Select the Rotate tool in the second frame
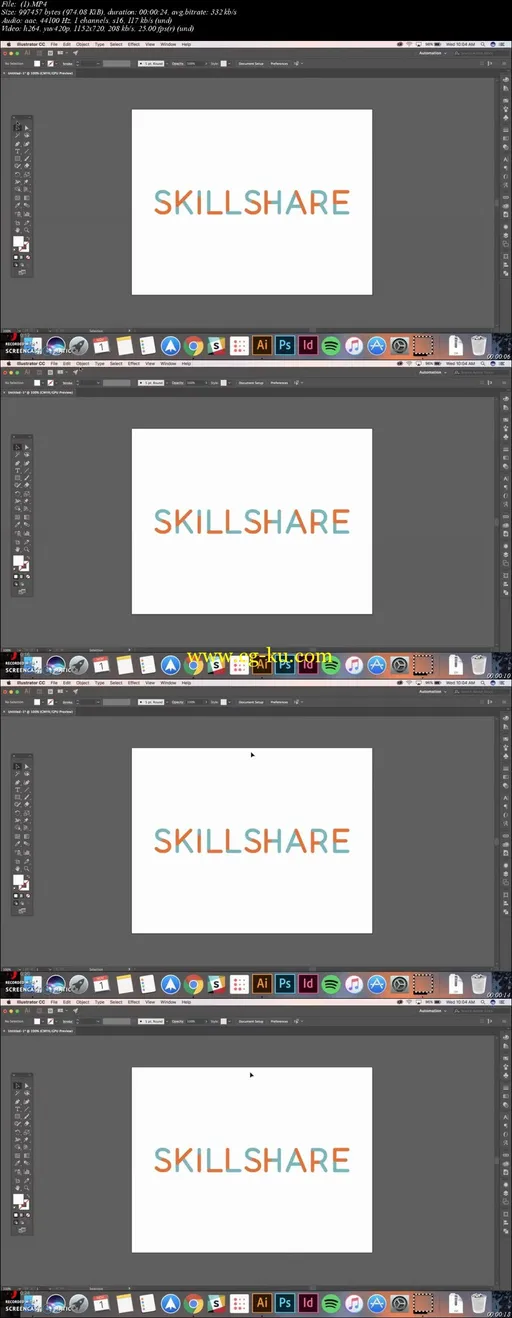 point(18,493)
